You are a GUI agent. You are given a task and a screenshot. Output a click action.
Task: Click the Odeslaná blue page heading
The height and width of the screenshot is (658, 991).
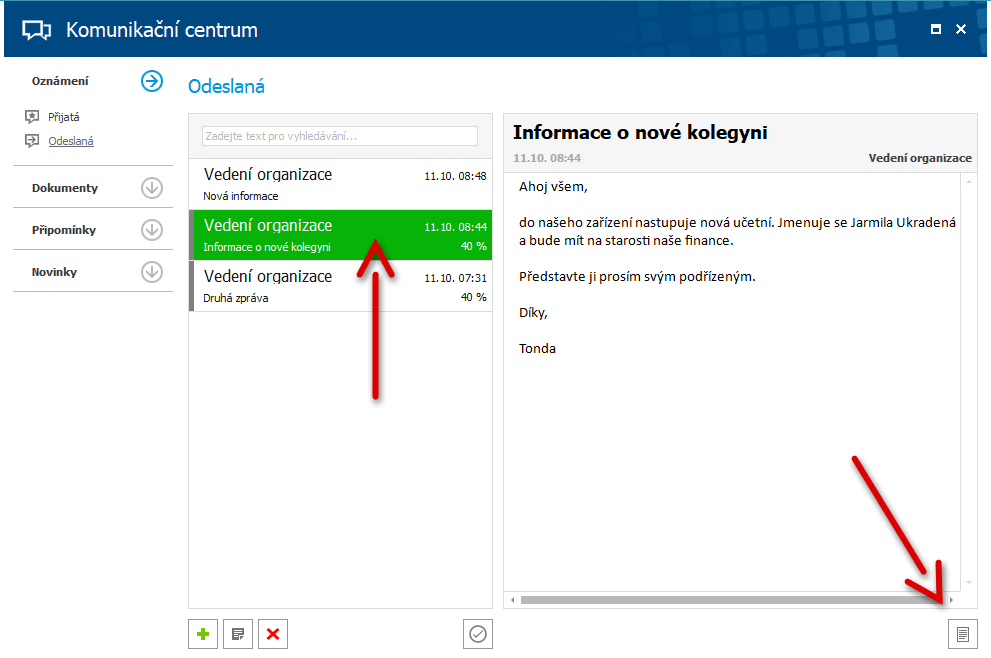coord(226,87)
